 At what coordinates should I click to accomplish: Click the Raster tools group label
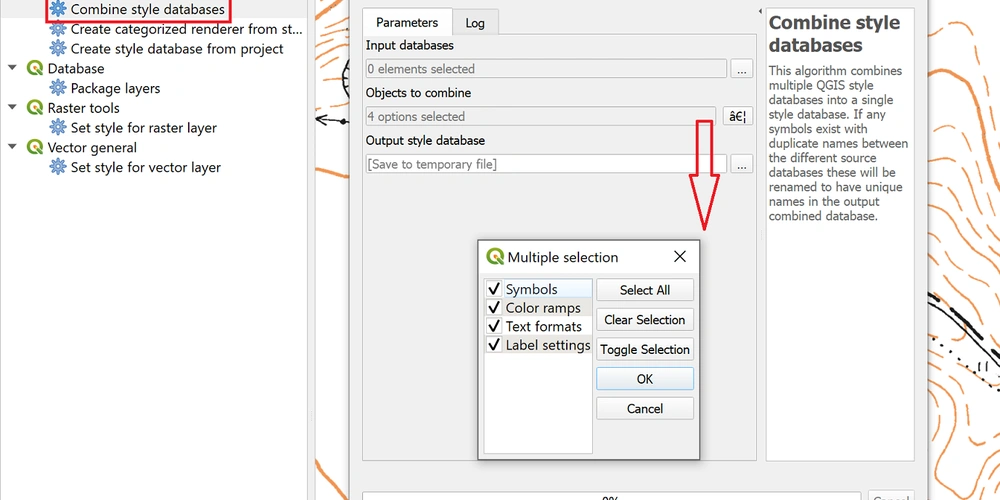(84, 108)
